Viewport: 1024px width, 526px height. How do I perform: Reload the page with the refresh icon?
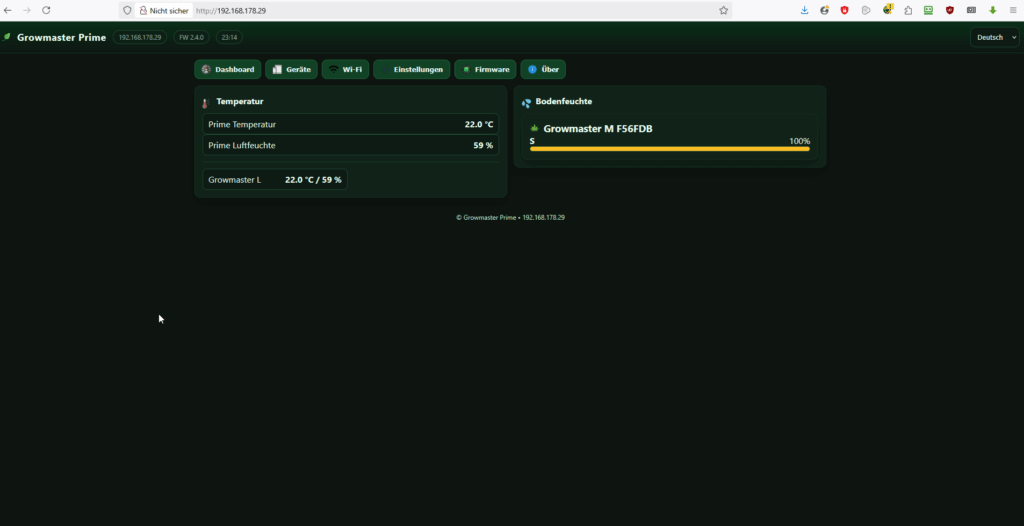tap(46, 10)
